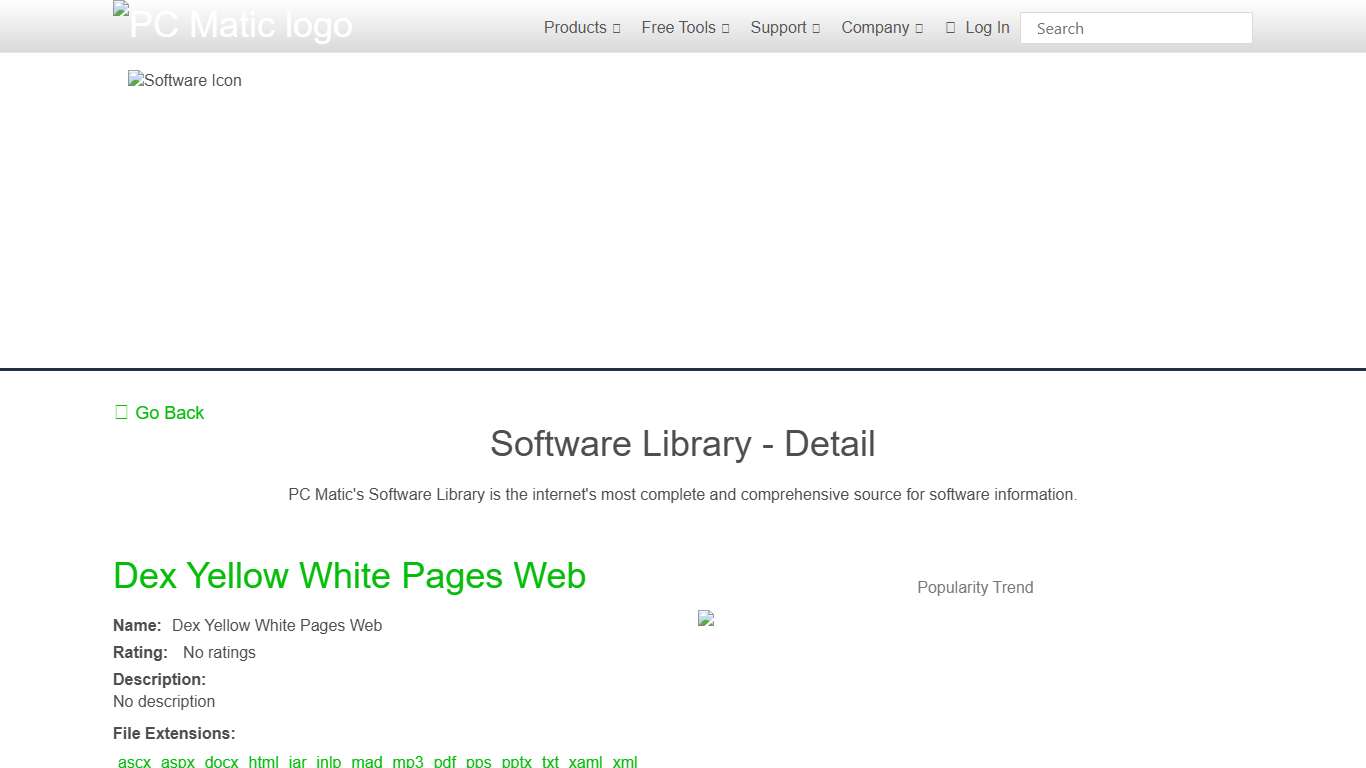Select the Company menu item

point(874,27)
